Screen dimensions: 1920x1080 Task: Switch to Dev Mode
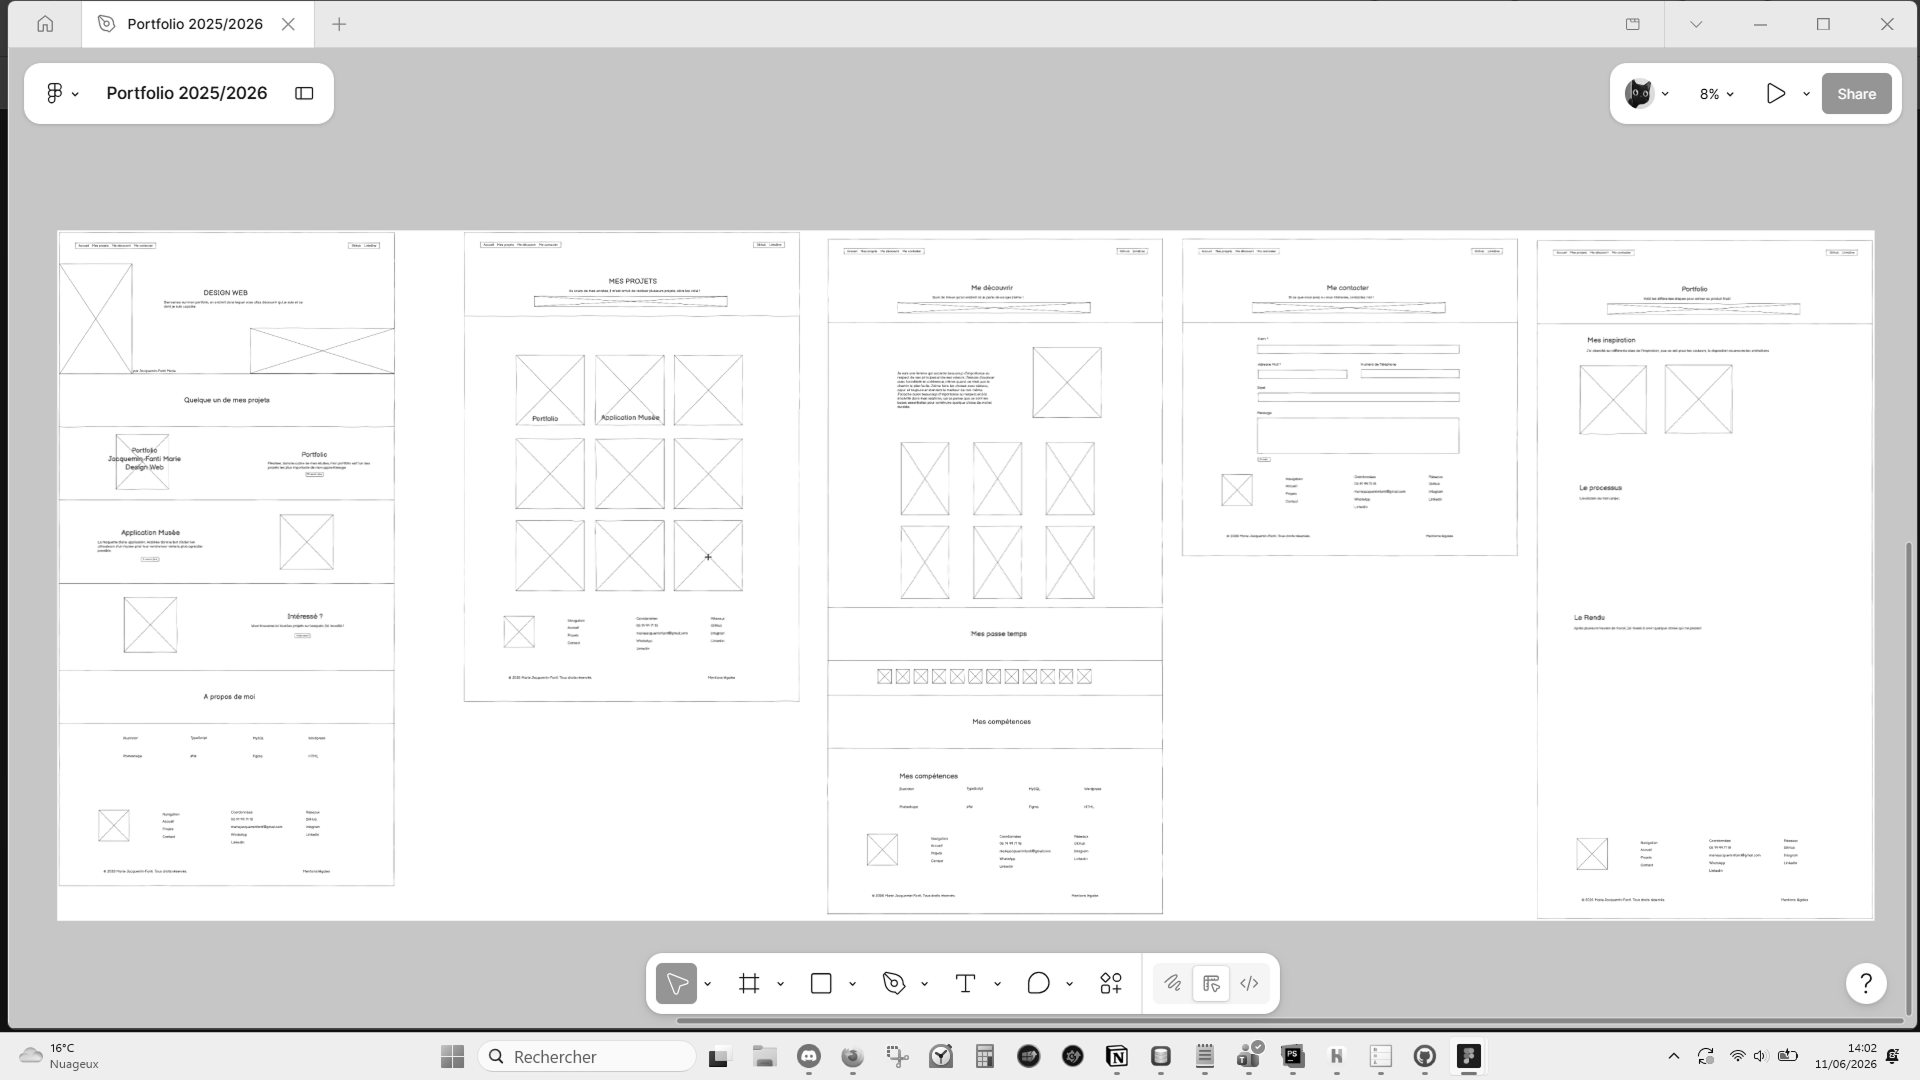1249,984
